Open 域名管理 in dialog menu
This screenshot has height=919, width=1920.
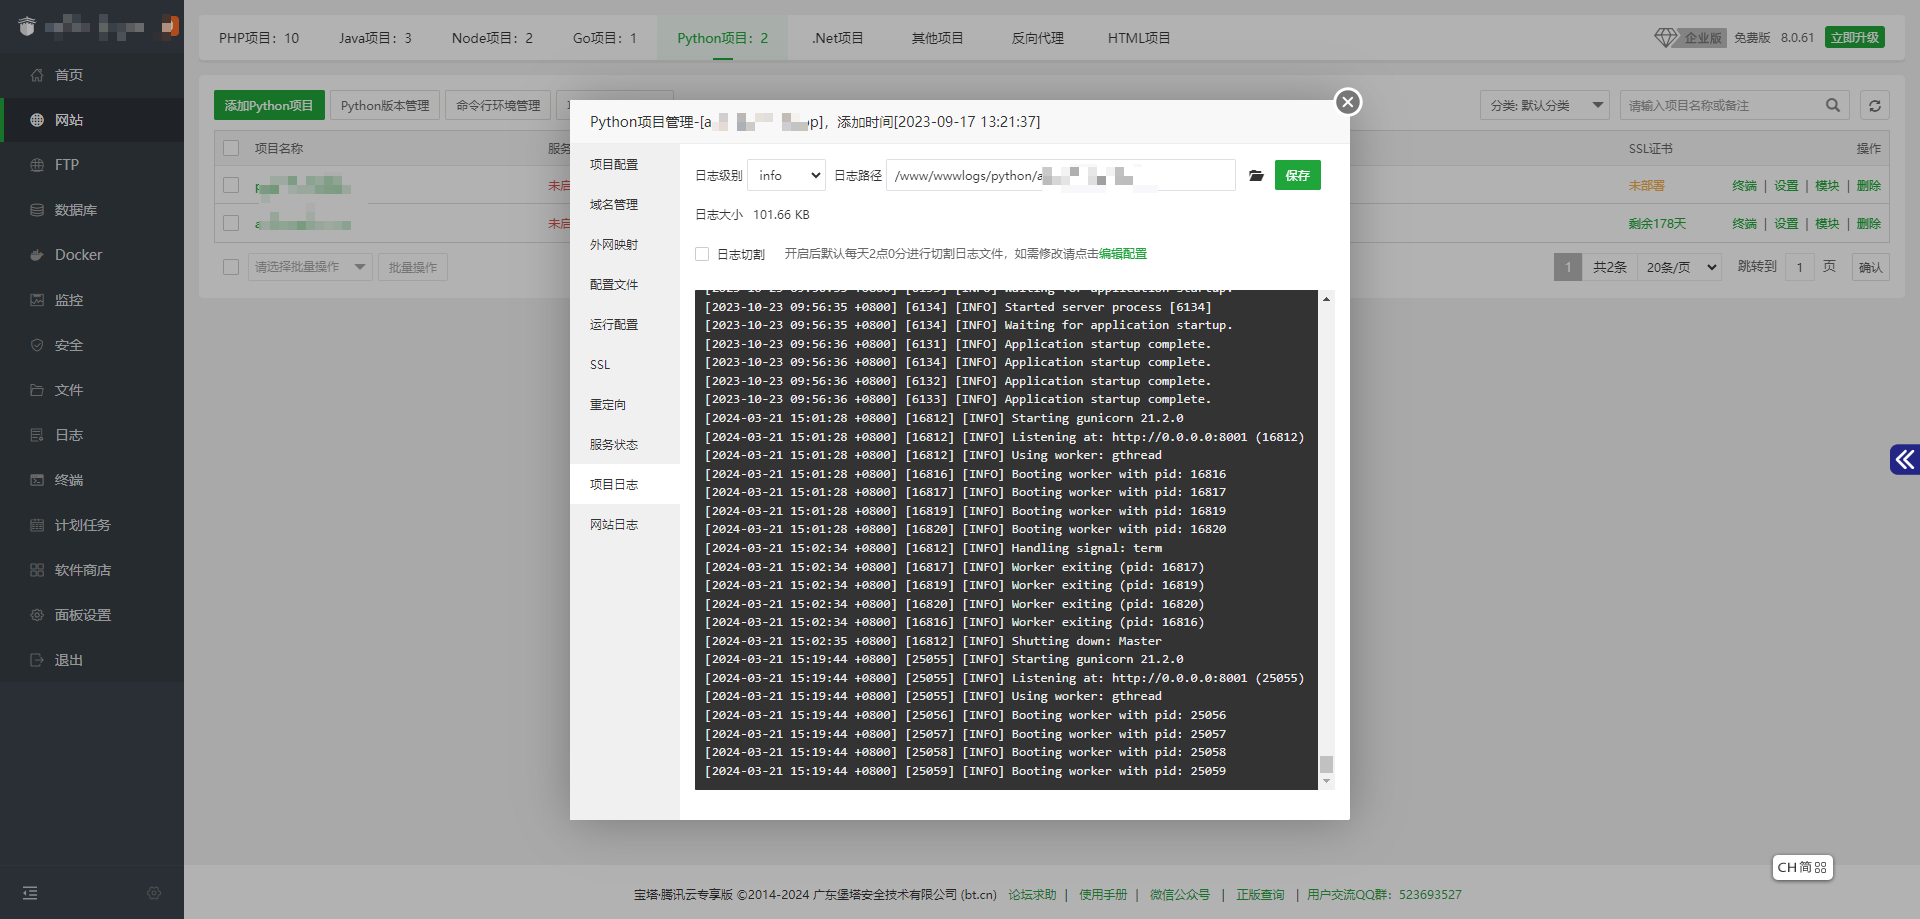(x=625, y=204)
